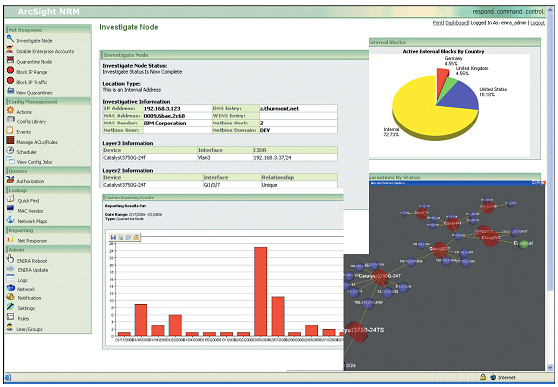558x387 pixels.
Task: Click the ENIRA Update arrow icon
Action: tap(11, 269)
